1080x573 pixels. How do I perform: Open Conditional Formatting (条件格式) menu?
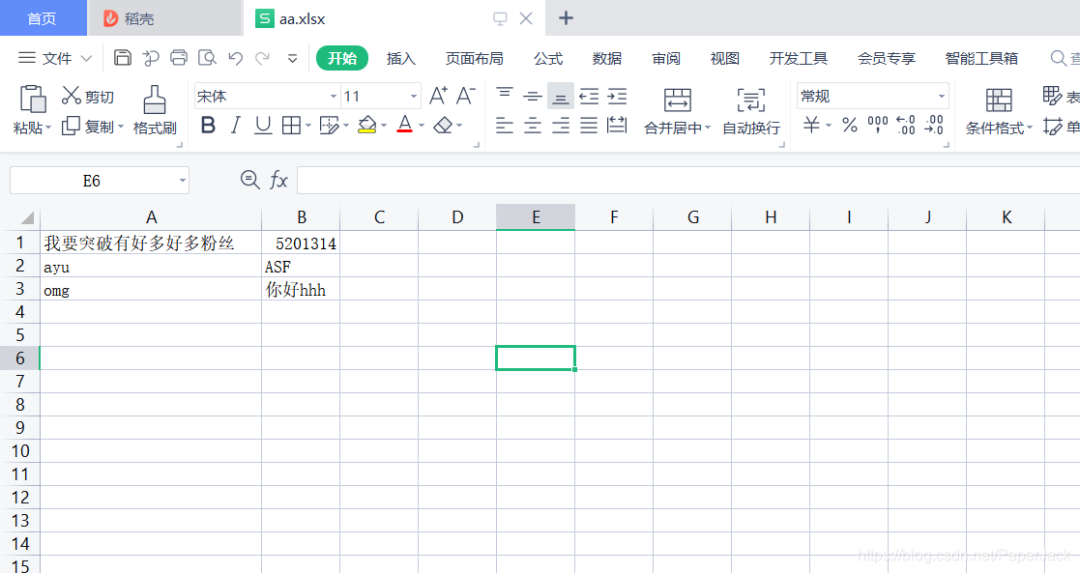coord(999,110)
